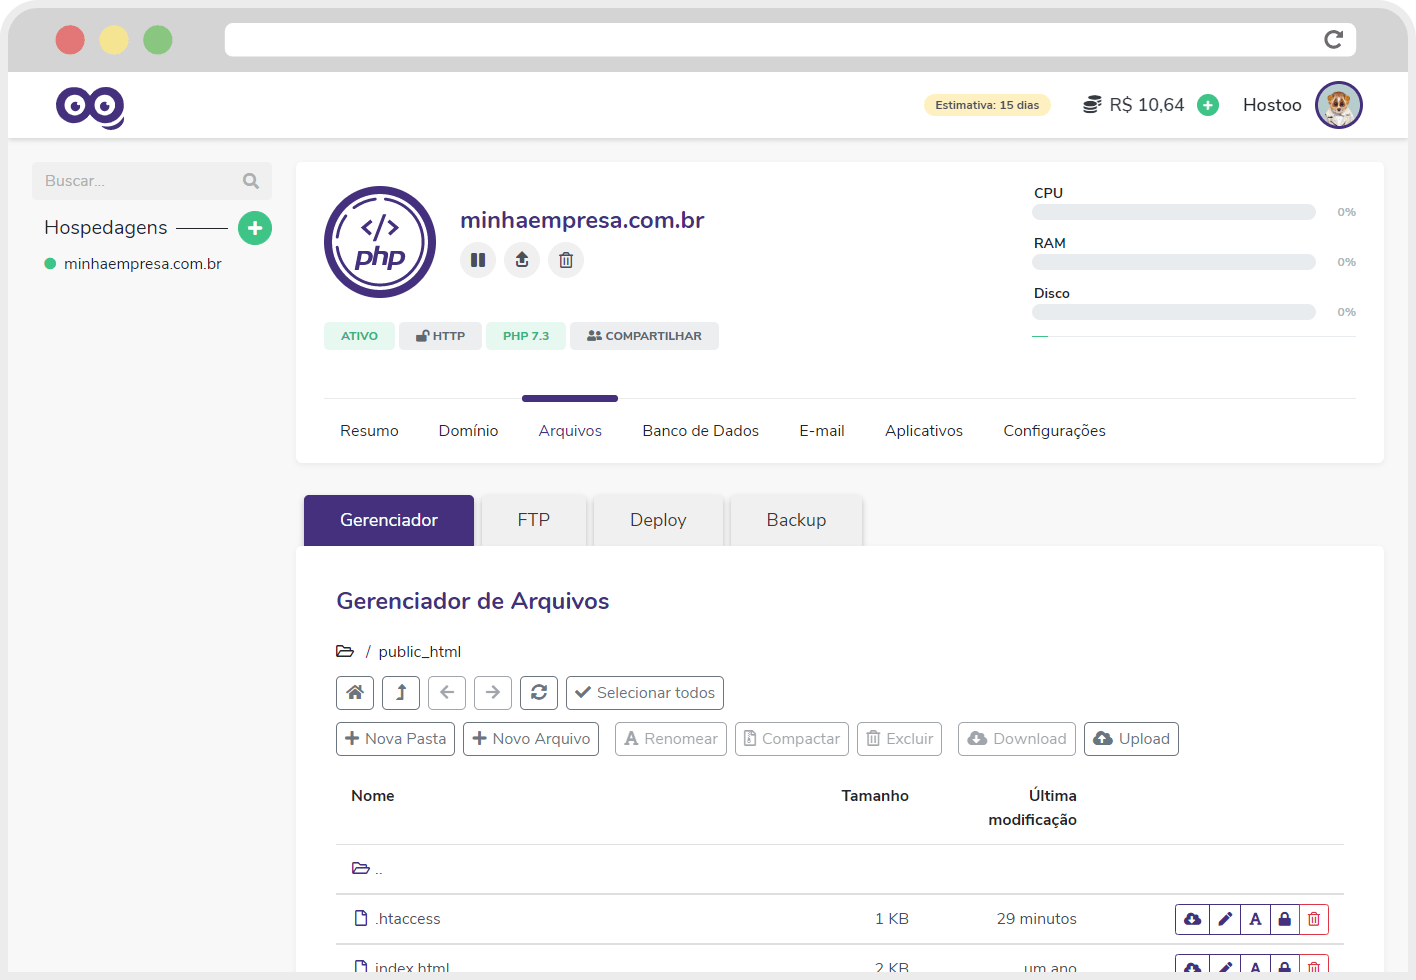Click the Nome column header
The height and width of the screenshot is (980, 1416).
373,796
